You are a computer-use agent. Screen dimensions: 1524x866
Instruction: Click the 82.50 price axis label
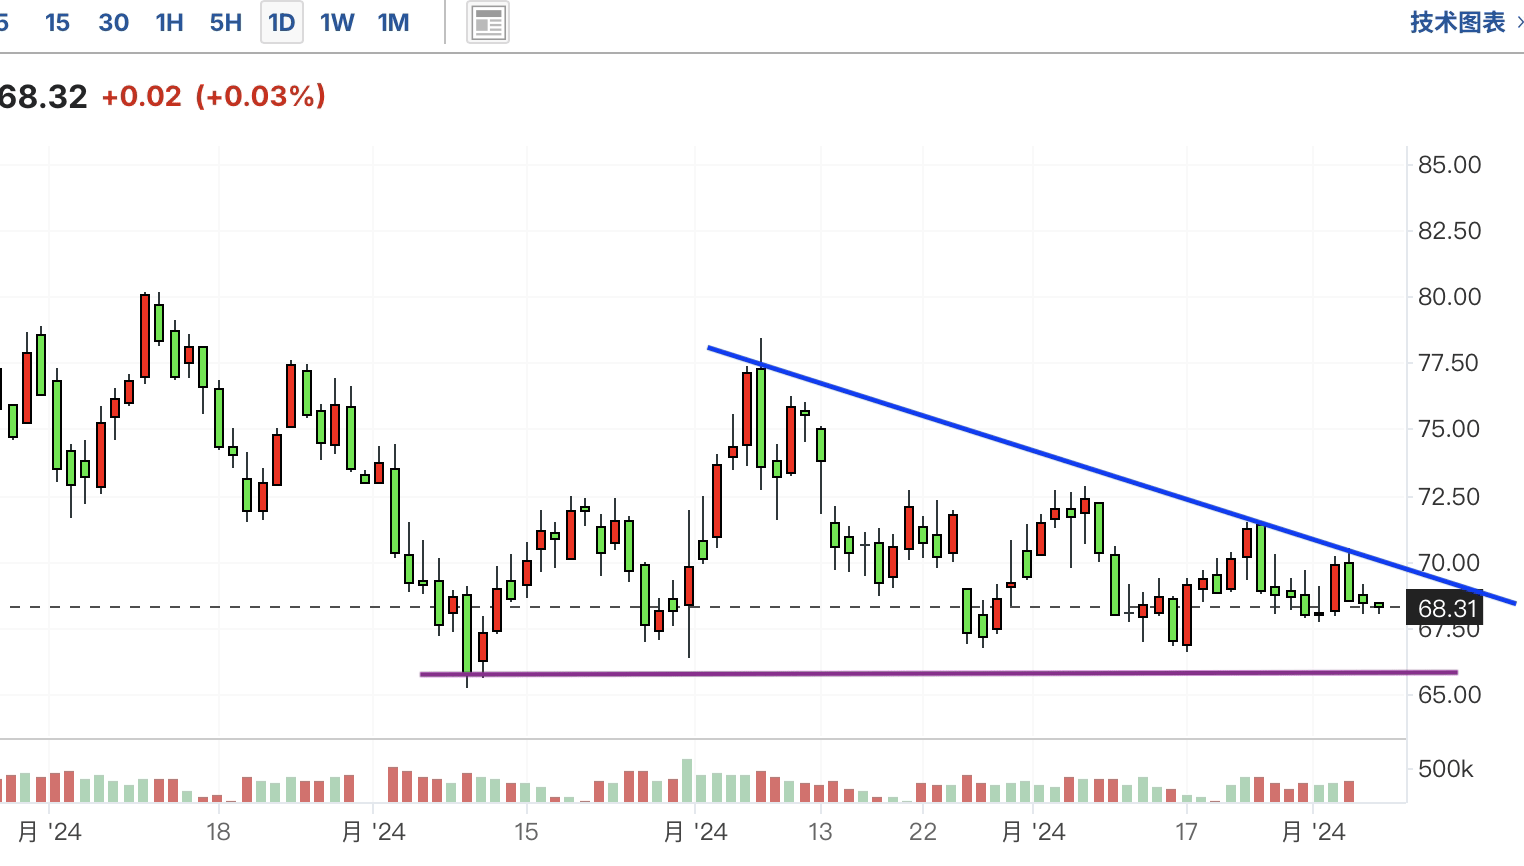coord(1449,231)
